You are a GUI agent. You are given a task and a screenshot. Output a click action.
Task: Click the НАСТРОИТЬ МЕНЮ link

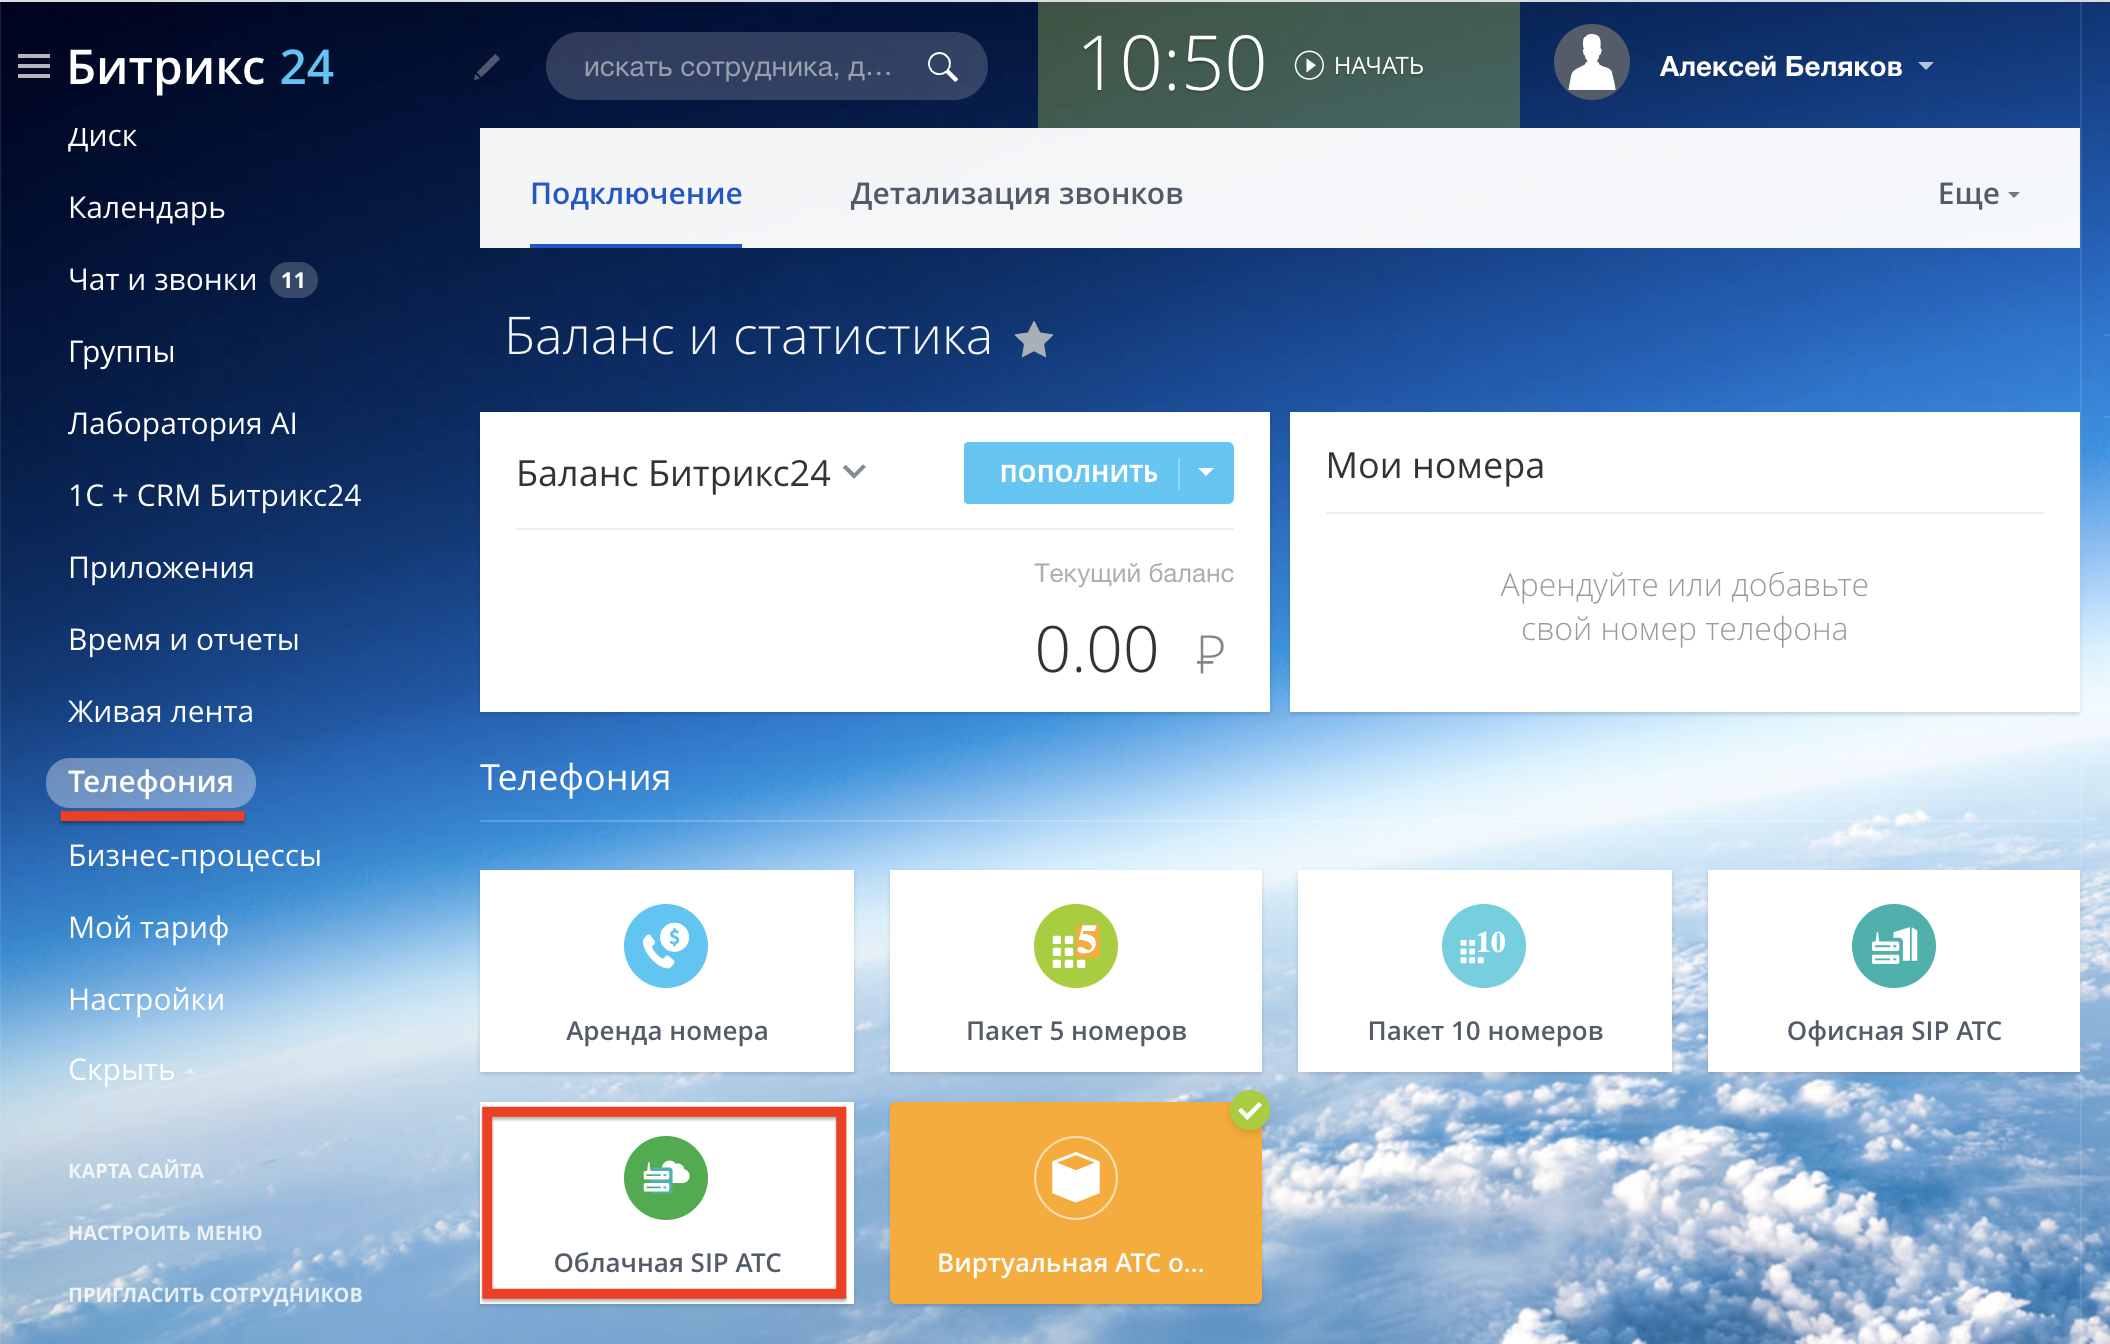(165, 1232)
